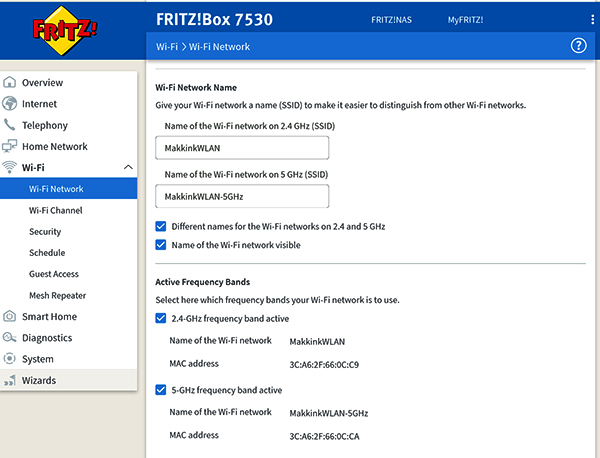
Task: Select the Wi-Fi menu label
Action: [x=33, y=168]
